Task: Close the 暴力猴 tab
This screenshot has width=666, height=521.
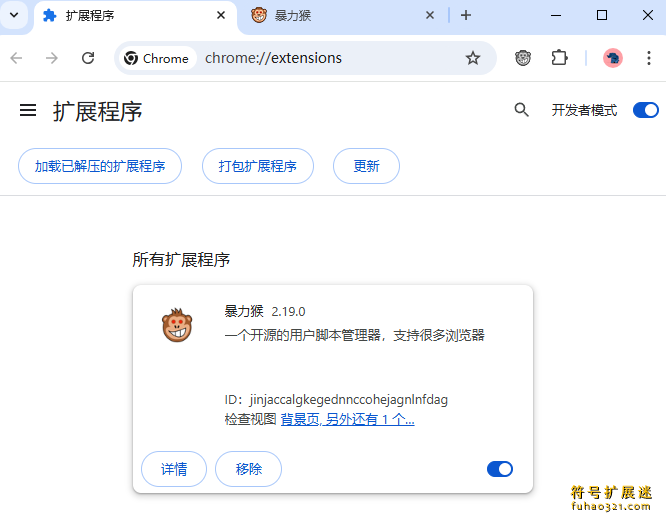Action: click(429, 16)
